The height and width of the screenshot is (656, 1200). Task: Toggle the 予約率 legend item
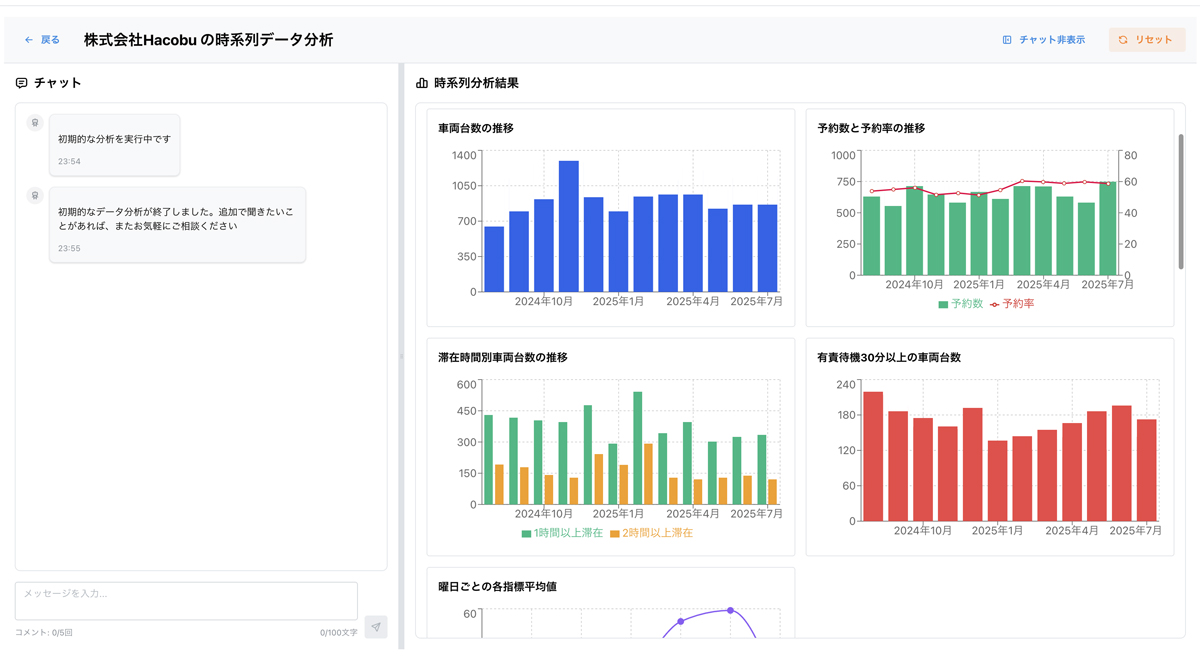pos(1012,304)
